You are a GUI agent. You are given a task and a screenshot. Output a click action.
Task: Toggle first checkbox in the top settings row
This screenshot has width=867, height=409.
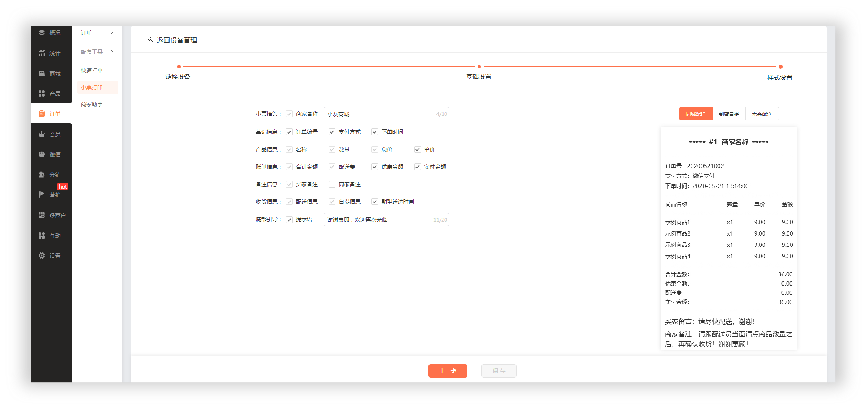[x=289, y=115]
